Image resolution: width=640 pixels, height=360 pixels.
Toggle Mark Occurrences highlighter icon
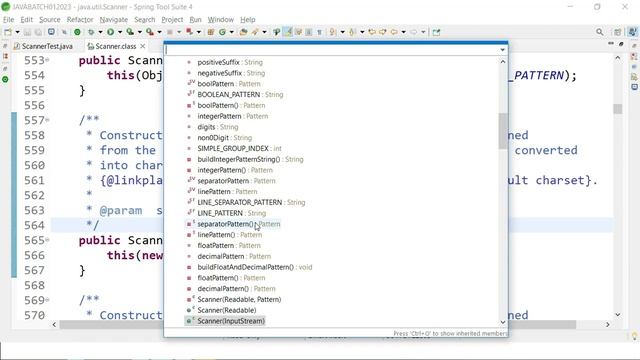(x=288, y=32)
